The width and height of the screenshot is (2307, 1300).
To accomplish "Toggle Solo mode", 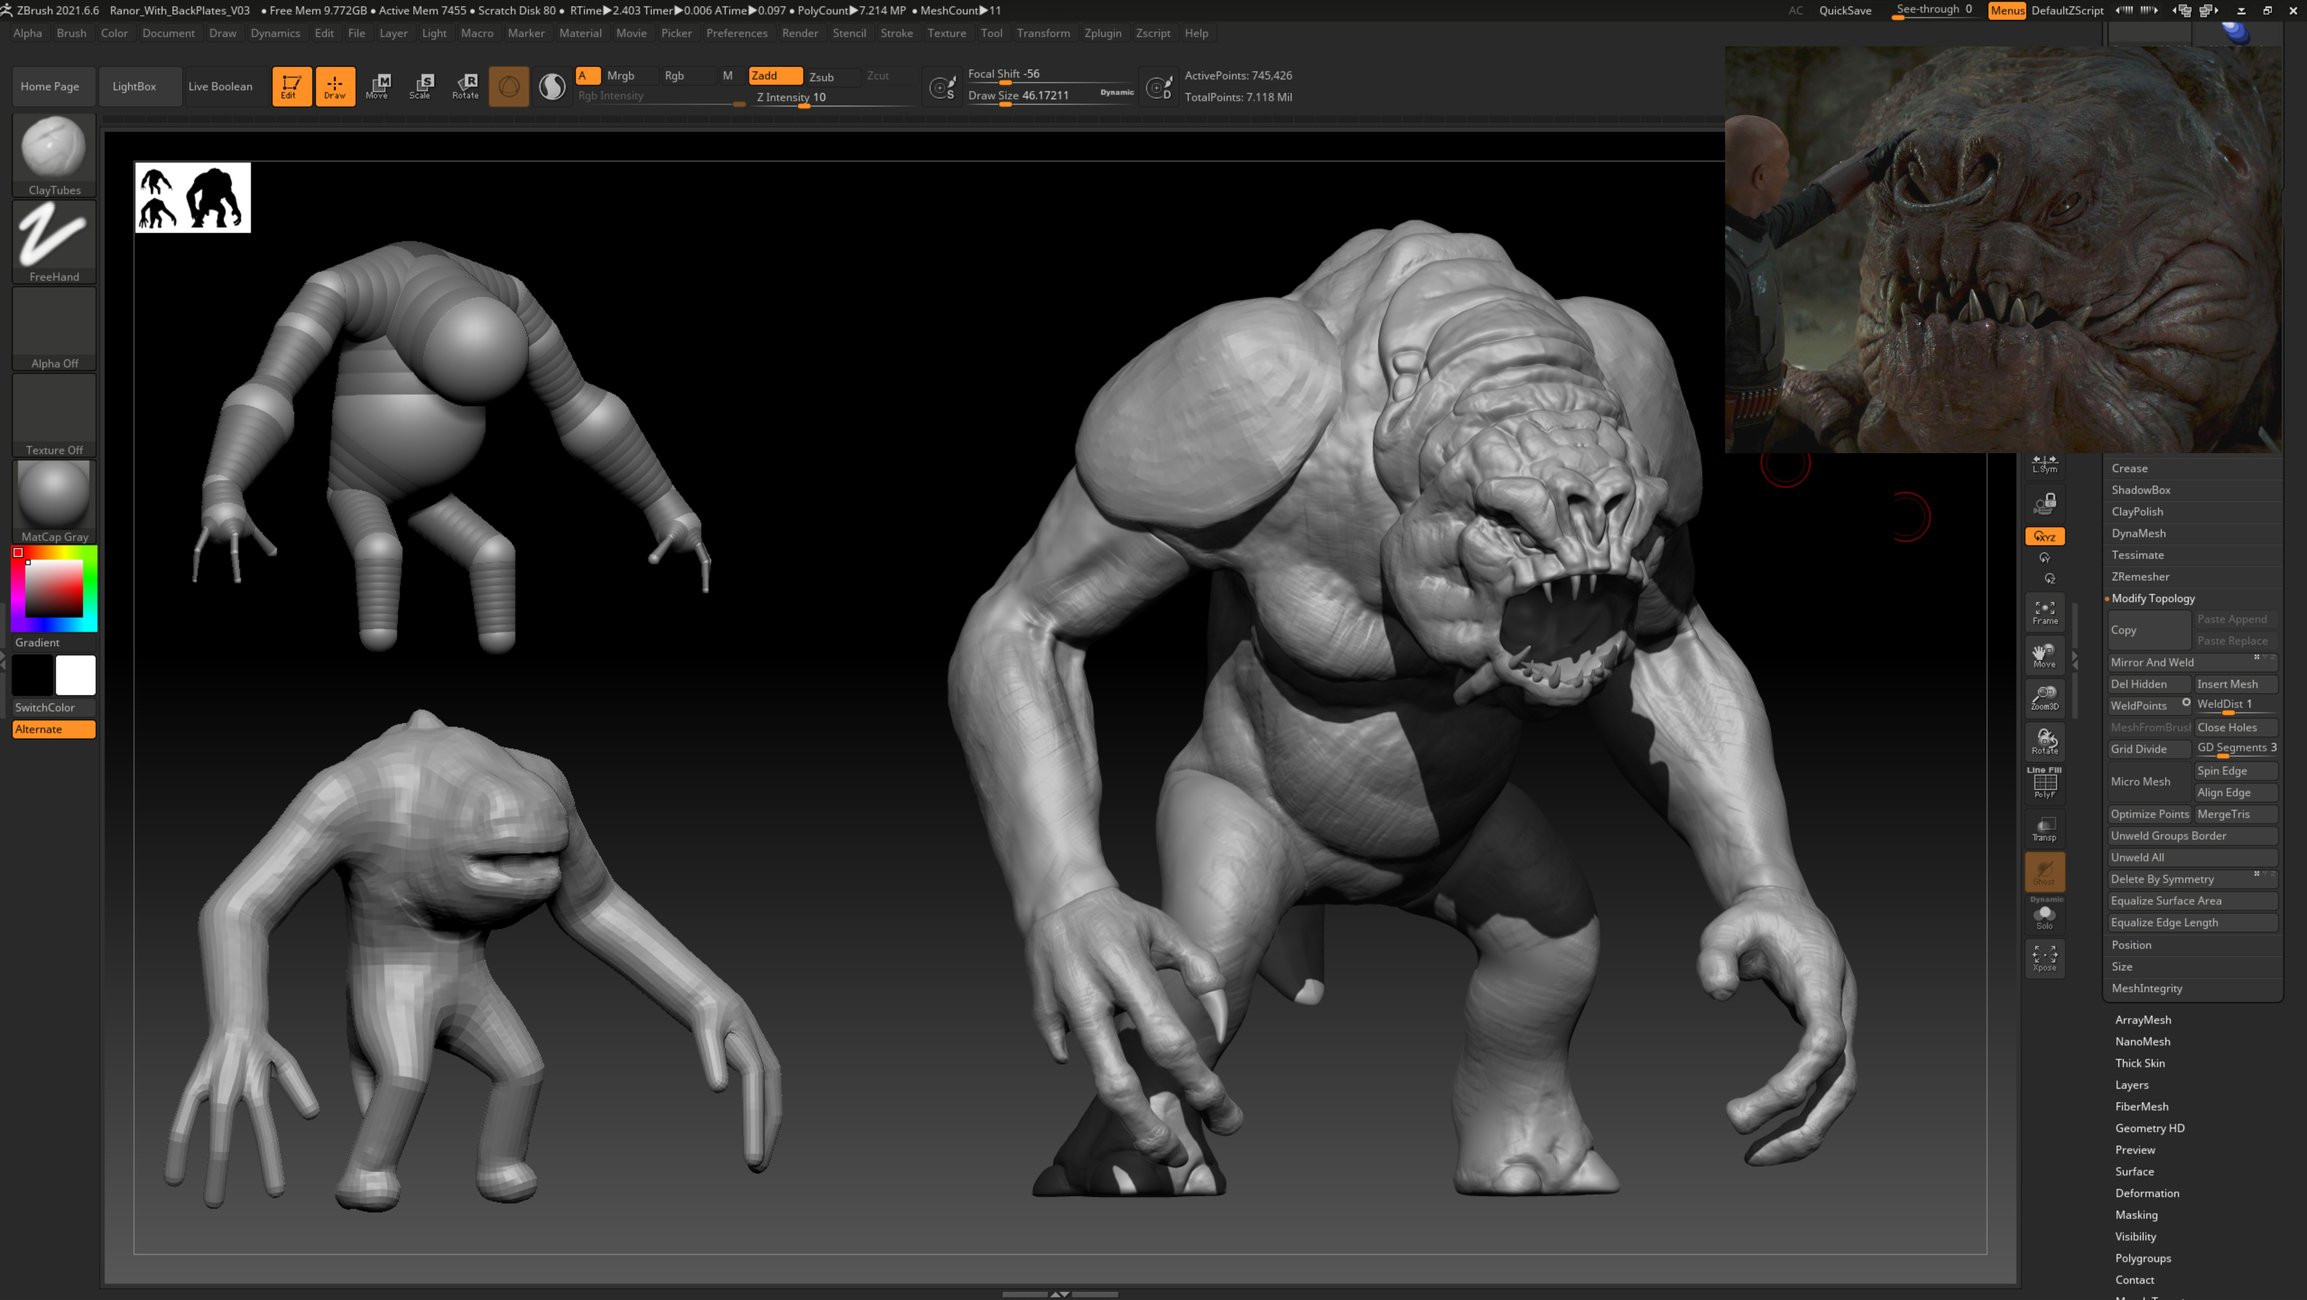I will coord(2045,916).
